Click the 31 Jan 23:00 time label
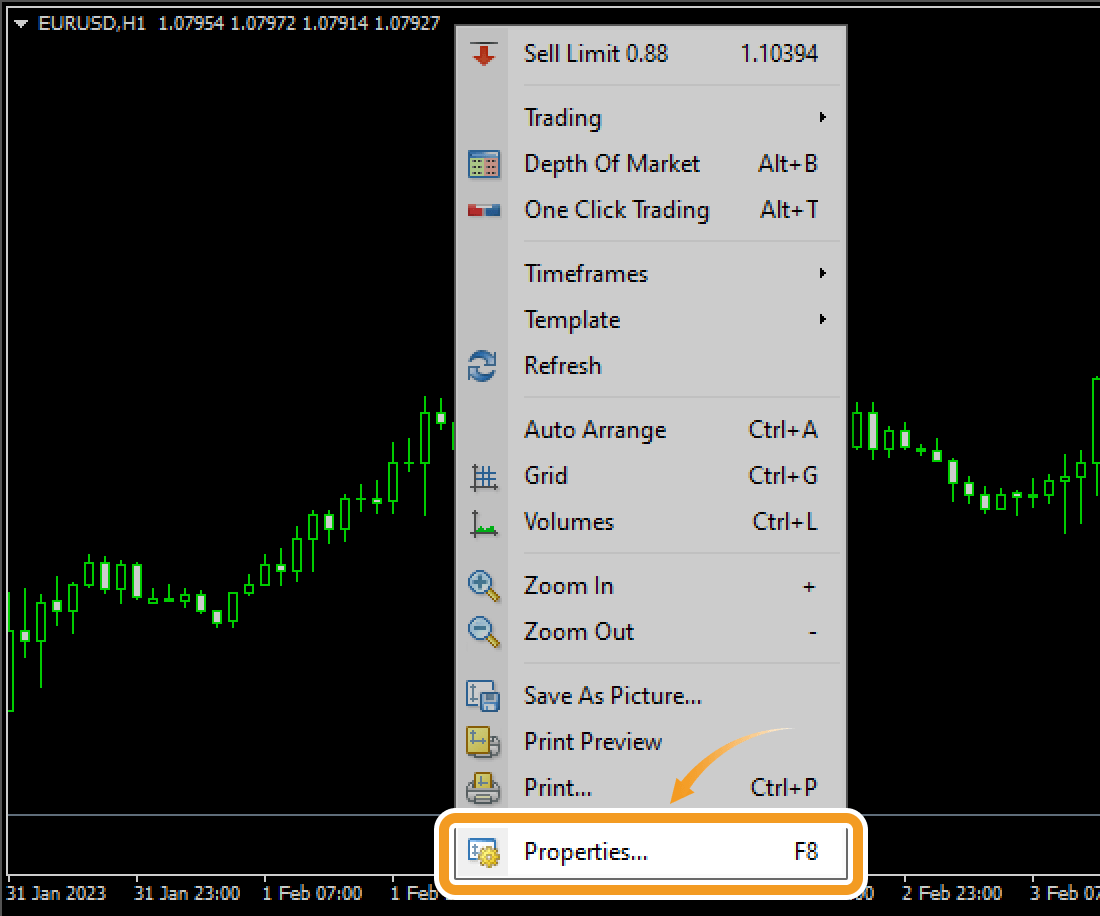Image resolution: width=1100 pixels, height=916 pixels. [187, 894]
